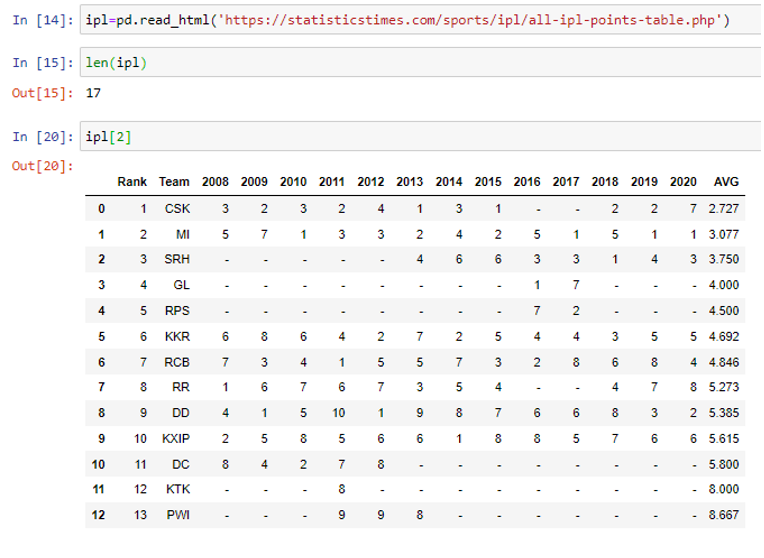This screenshot has width=764, height=558.
Task: Click the RR team cell
Action: coord(181,387)
